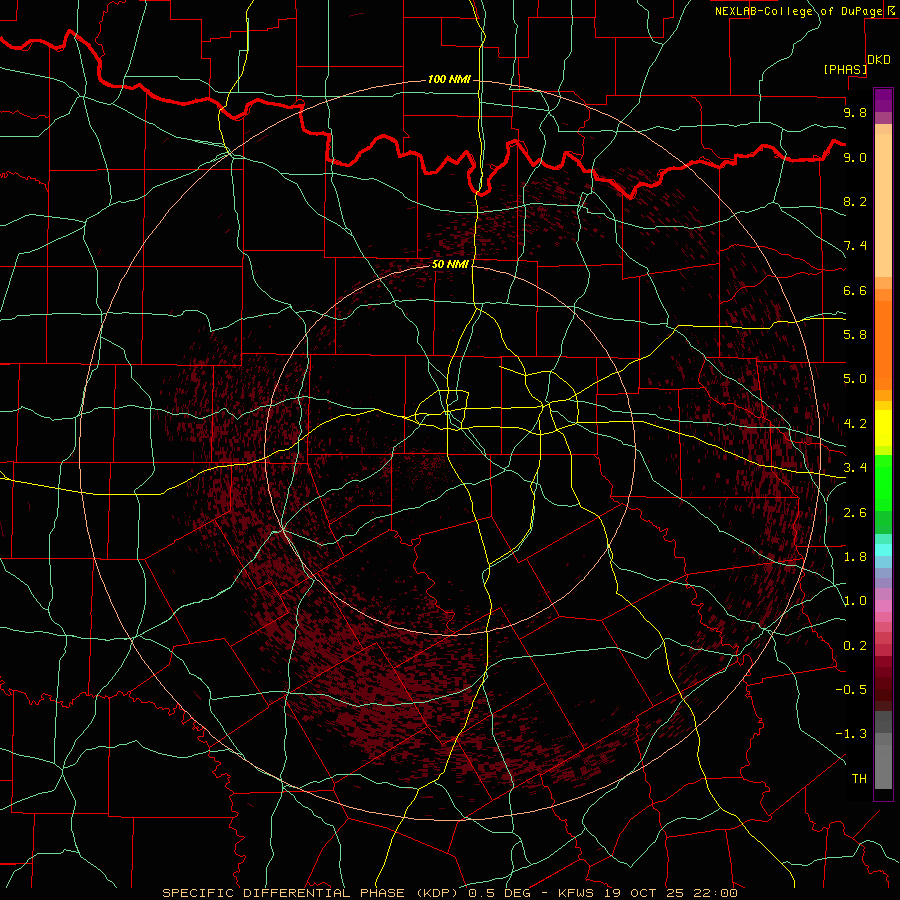This screenshot has width=900, height=900.
Task: Click the 100 NMI range ring label
Action: 449,79
